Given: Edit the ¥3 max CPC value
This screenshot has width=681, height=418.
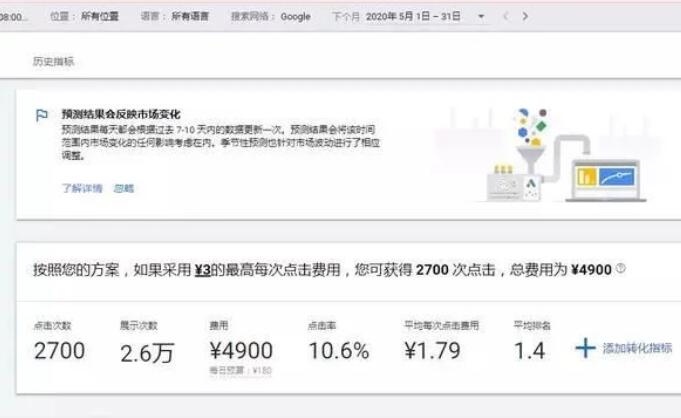Looking at the screenshot, I should (202, 270).
